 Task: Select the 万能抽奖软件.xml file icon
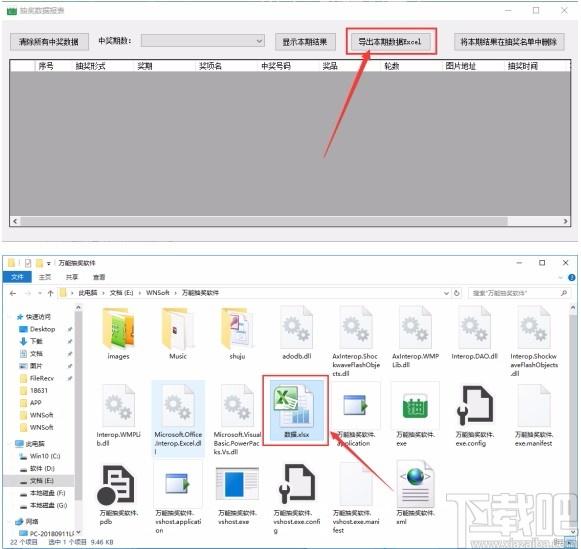coord(415,493)
